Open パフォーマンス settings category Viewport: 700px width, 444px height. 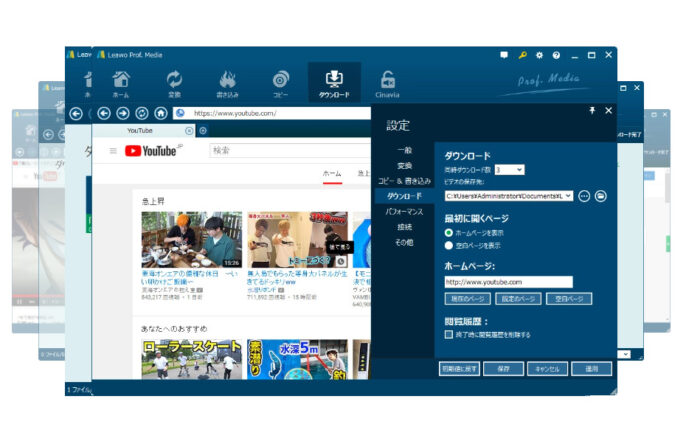404,212
